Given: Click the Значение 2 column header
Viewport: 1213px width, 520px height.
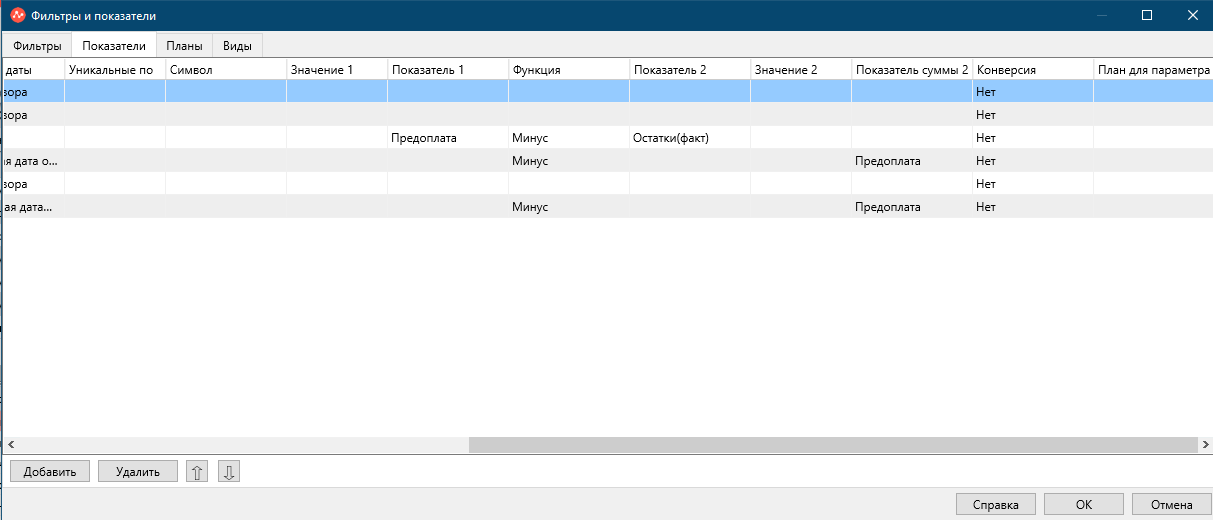Looking at the screenshot, I should pos(801,70).
